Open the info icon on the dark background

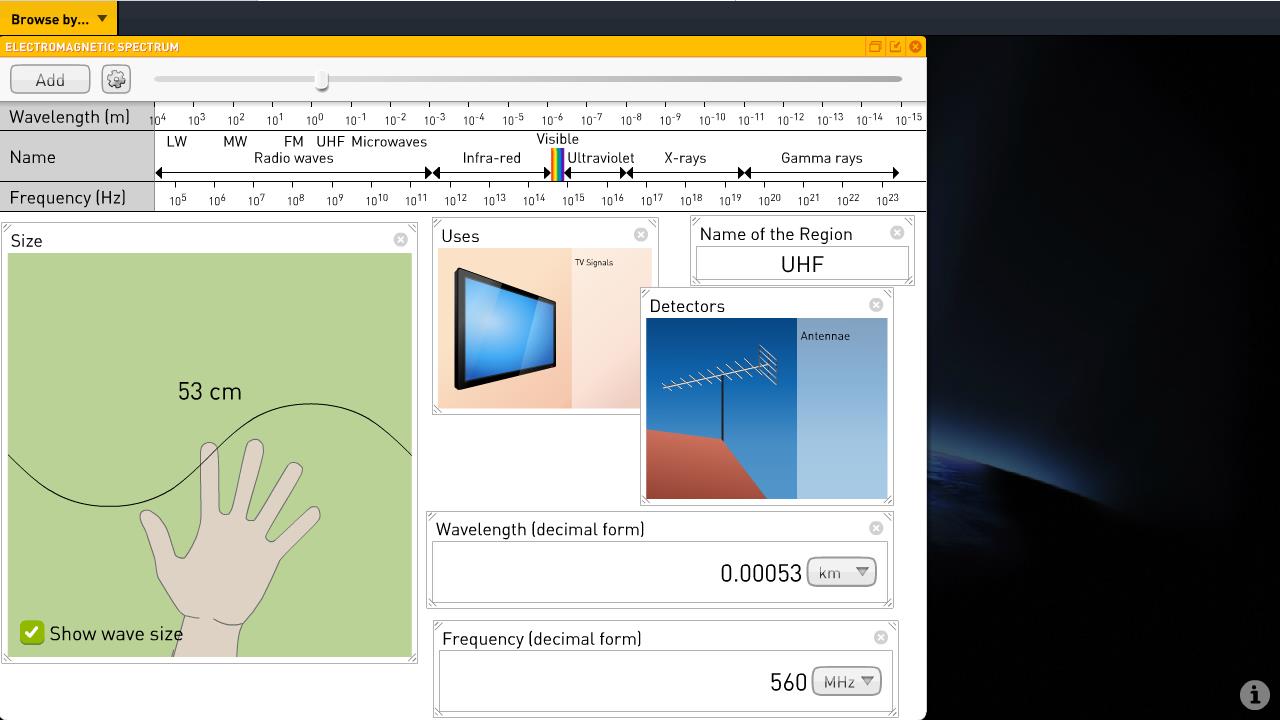pos(1254,694)
